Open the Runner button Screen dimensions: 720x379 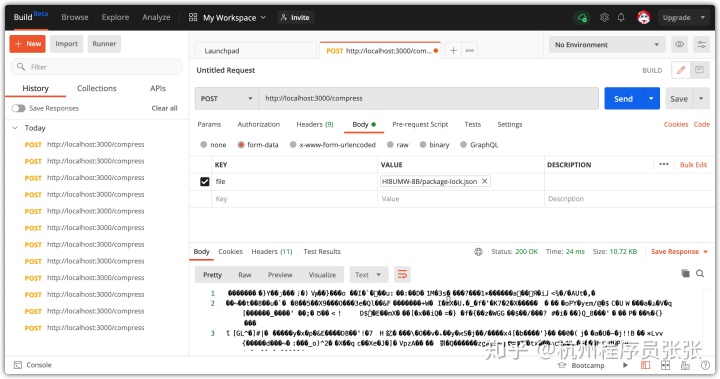104,44
